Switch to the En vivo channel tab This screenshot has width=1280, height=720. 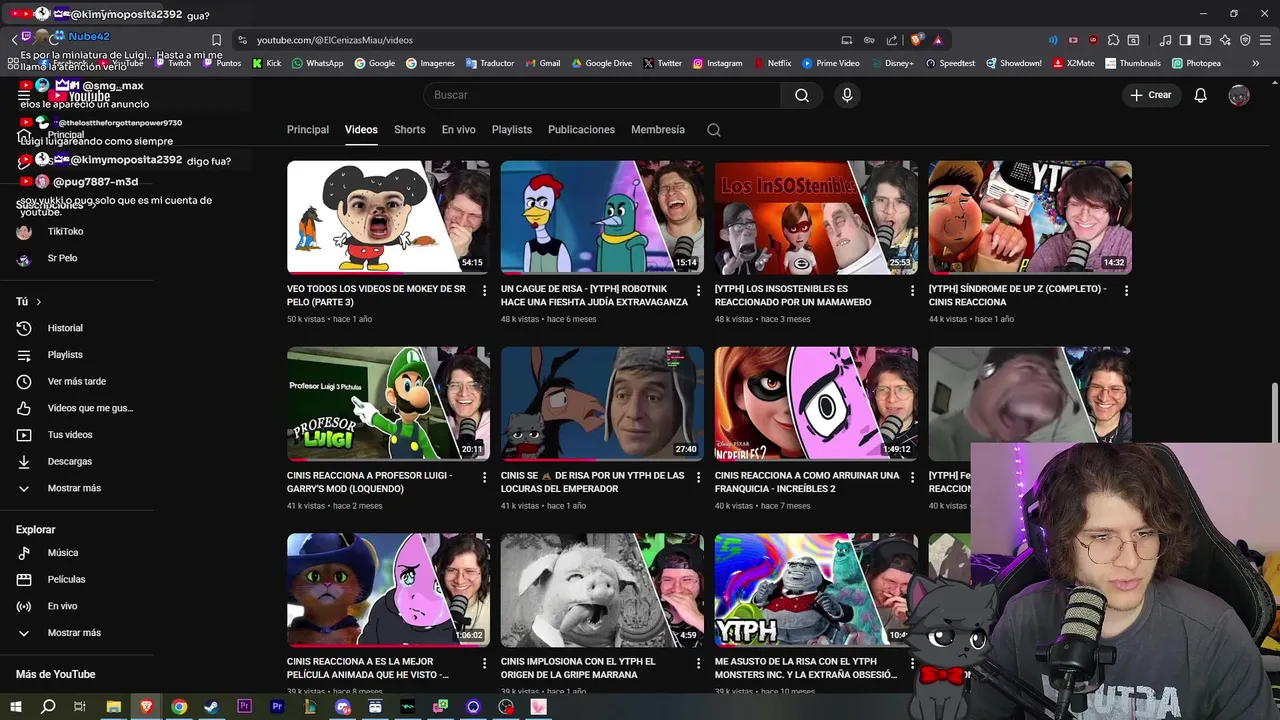click(459, 130)
